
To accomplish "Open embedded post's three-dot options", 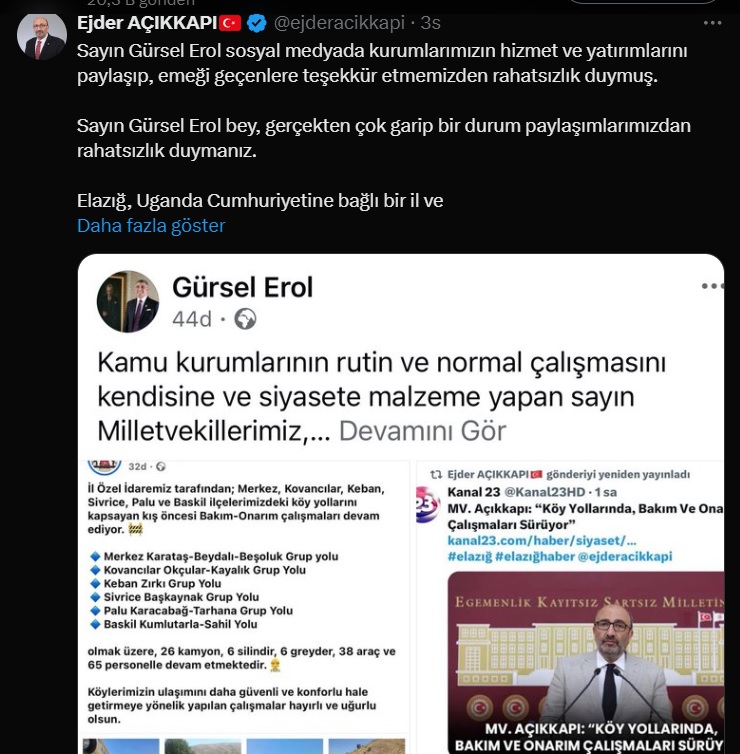I will click(x=712, y=286).
